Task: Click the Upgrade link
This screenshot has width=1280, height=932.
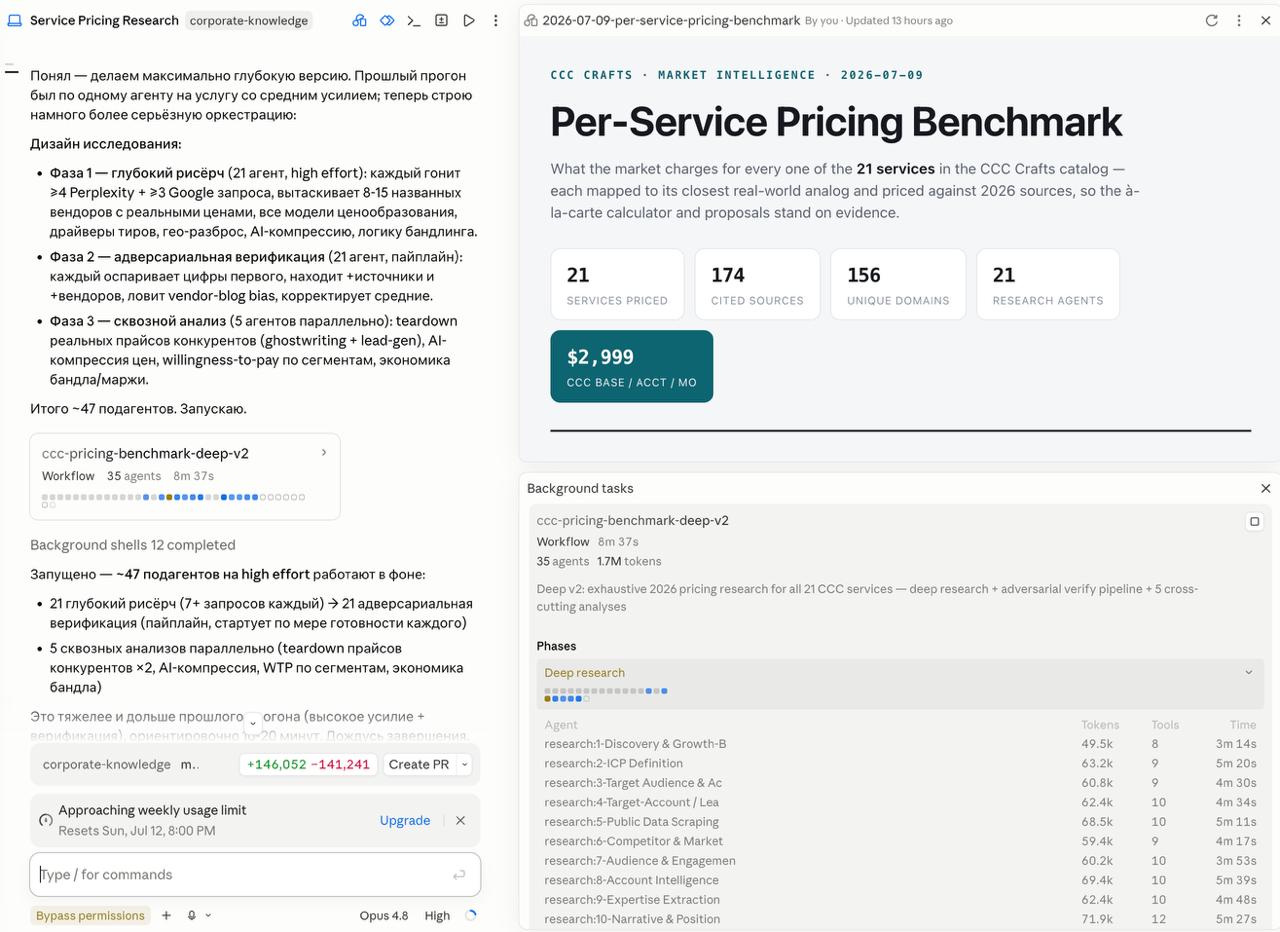Action: click(405, 820)
